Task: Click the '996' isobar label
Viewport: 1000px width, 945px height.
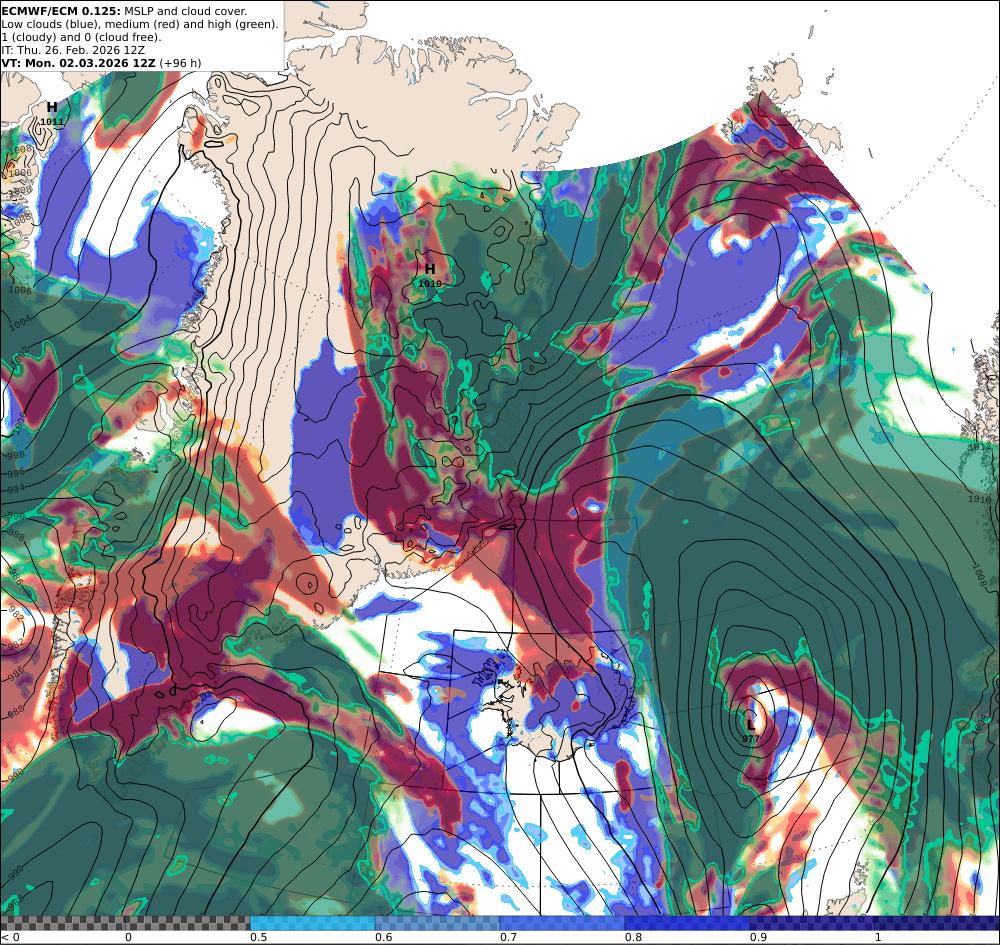Action: click(x=14, y=472)
